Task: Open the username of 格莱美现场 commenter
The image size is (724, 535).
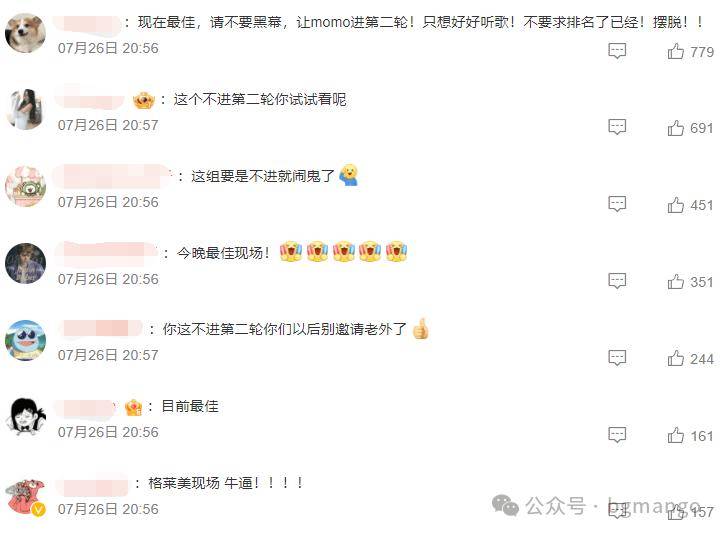Action: 91,484
